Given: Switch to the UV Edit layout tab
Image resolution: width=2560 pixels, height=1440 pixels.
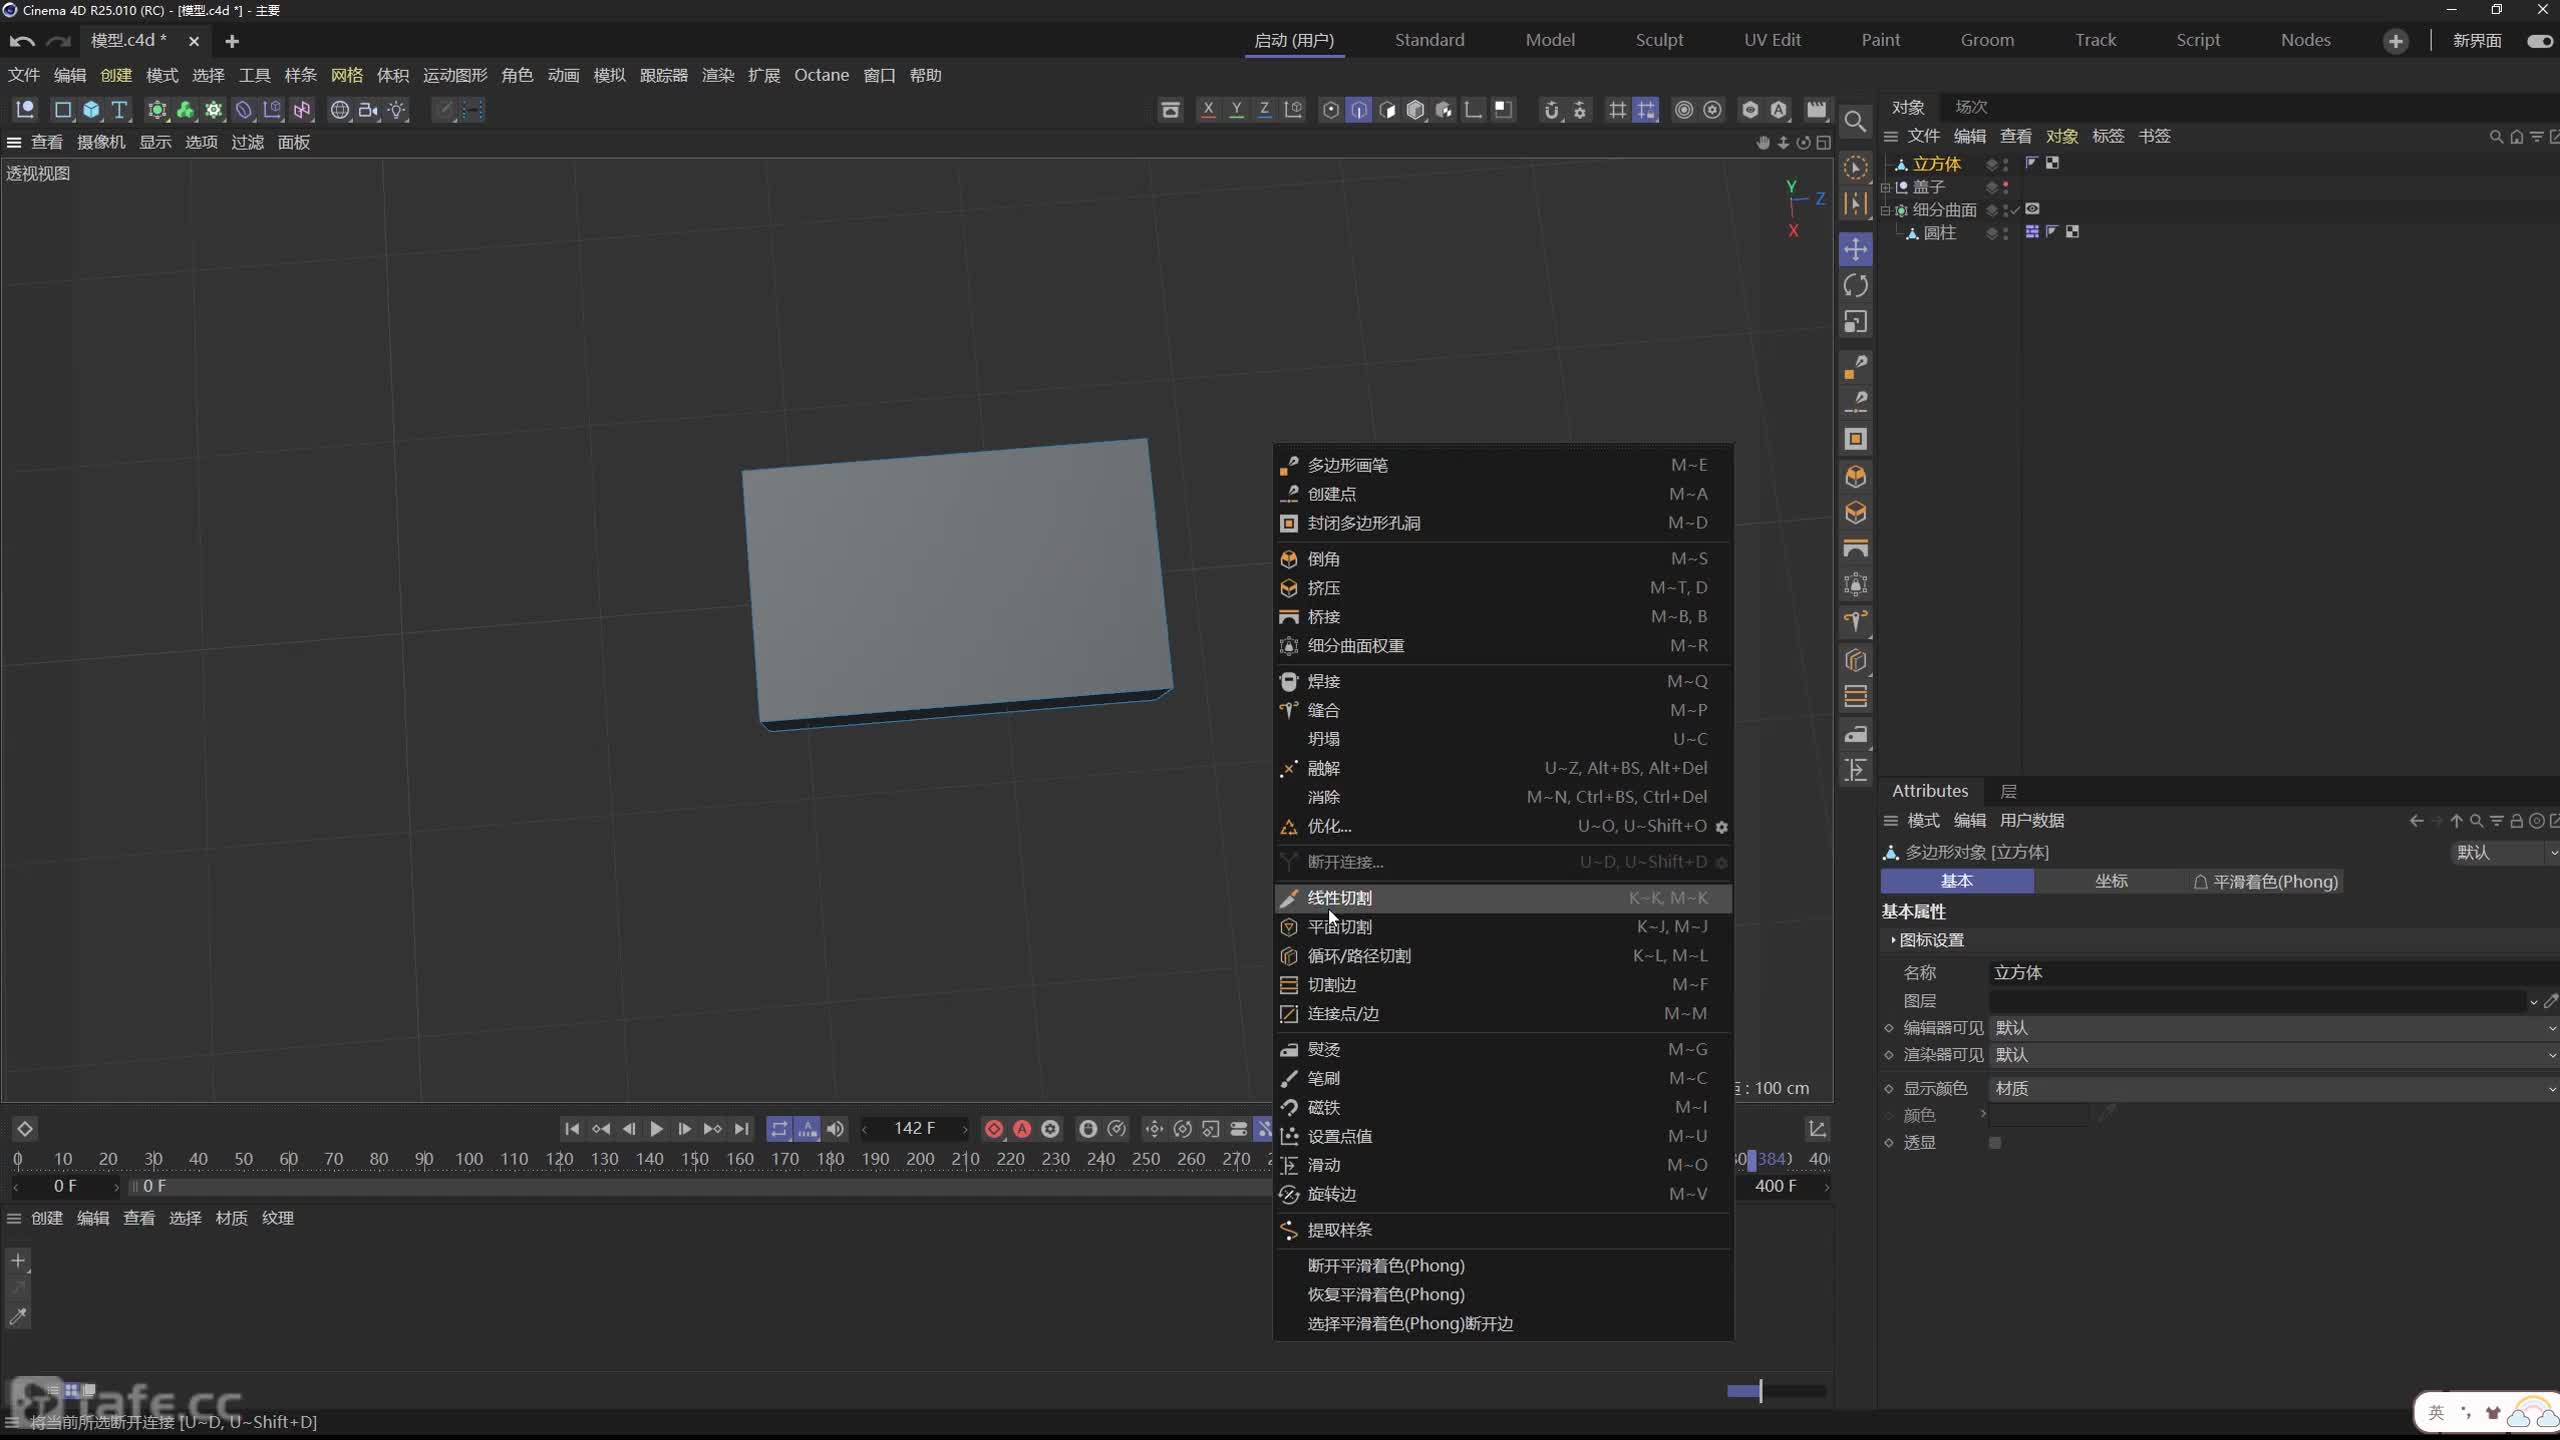Looking at the screenshot, I should click(x=1772, y=40).
